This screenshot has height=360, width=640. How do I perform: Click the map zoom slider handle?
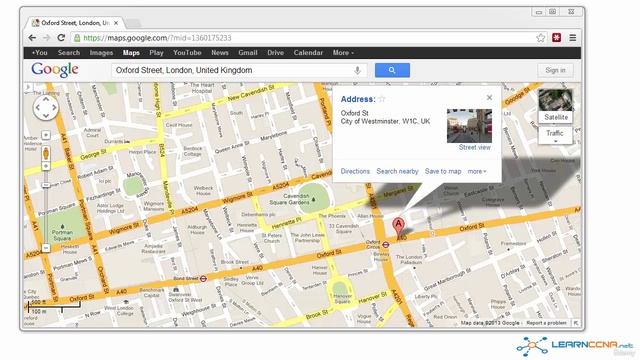tap(46, 185)
